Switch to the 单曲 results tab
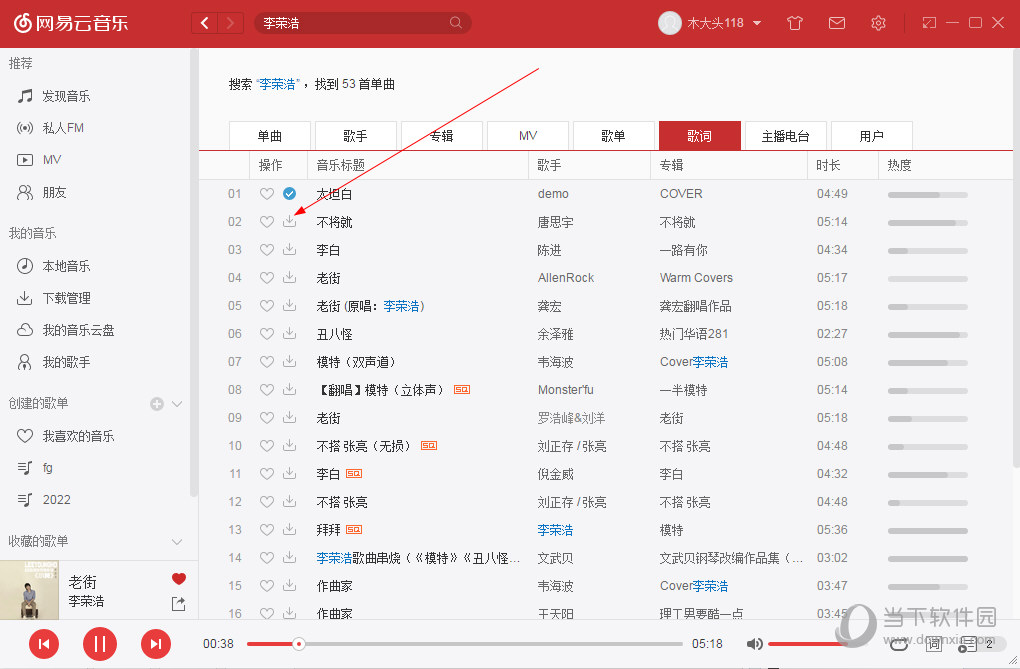This screenshot has width=1020, height=669. click(x=269, y=134)
